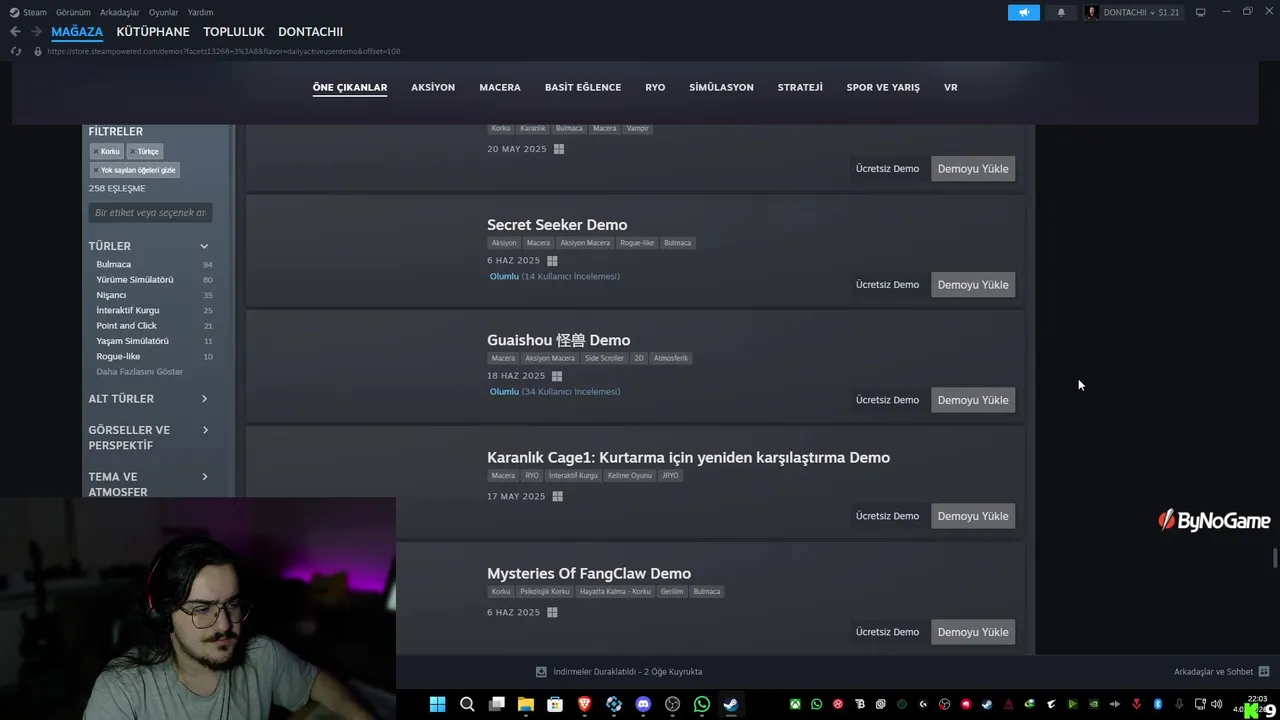This screenshot has width=1280, height=720.
Task: Show more genres with Daha Fazlasını Göster
Action: pos(140,372)
